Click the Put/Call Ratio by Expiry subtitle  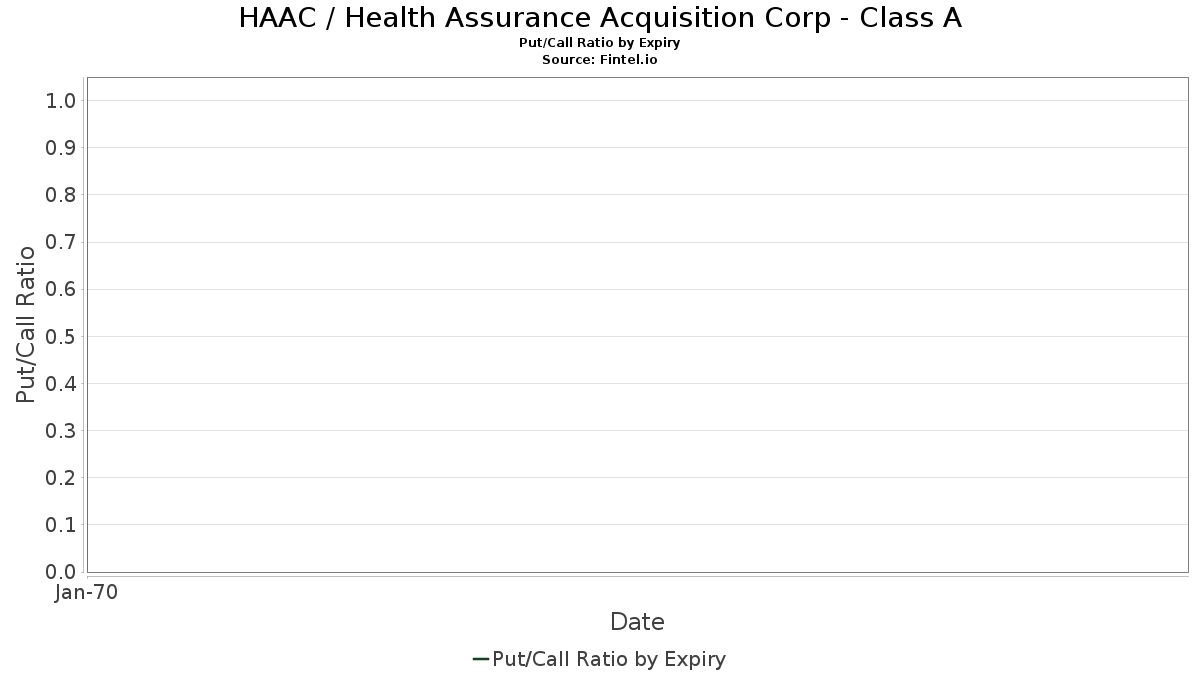pos(600,43)
